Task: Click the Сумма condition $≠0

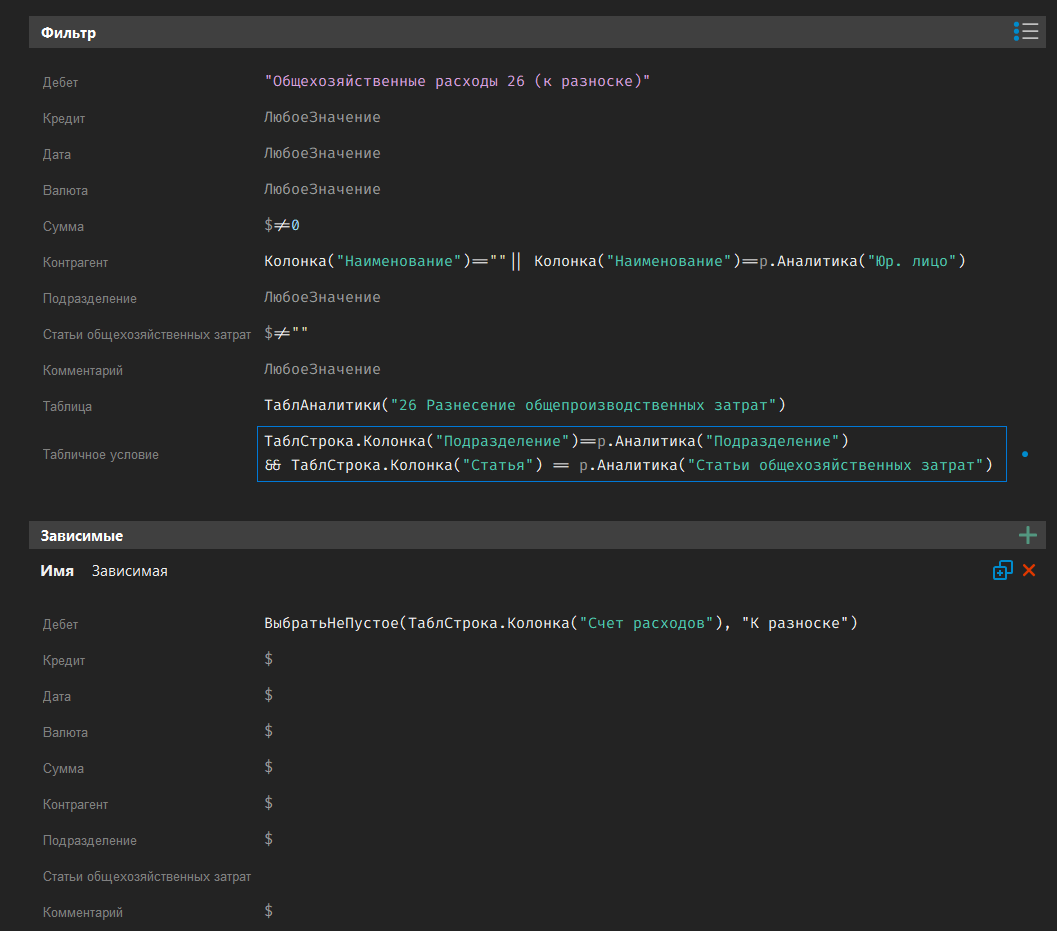Action: [280, 225]
